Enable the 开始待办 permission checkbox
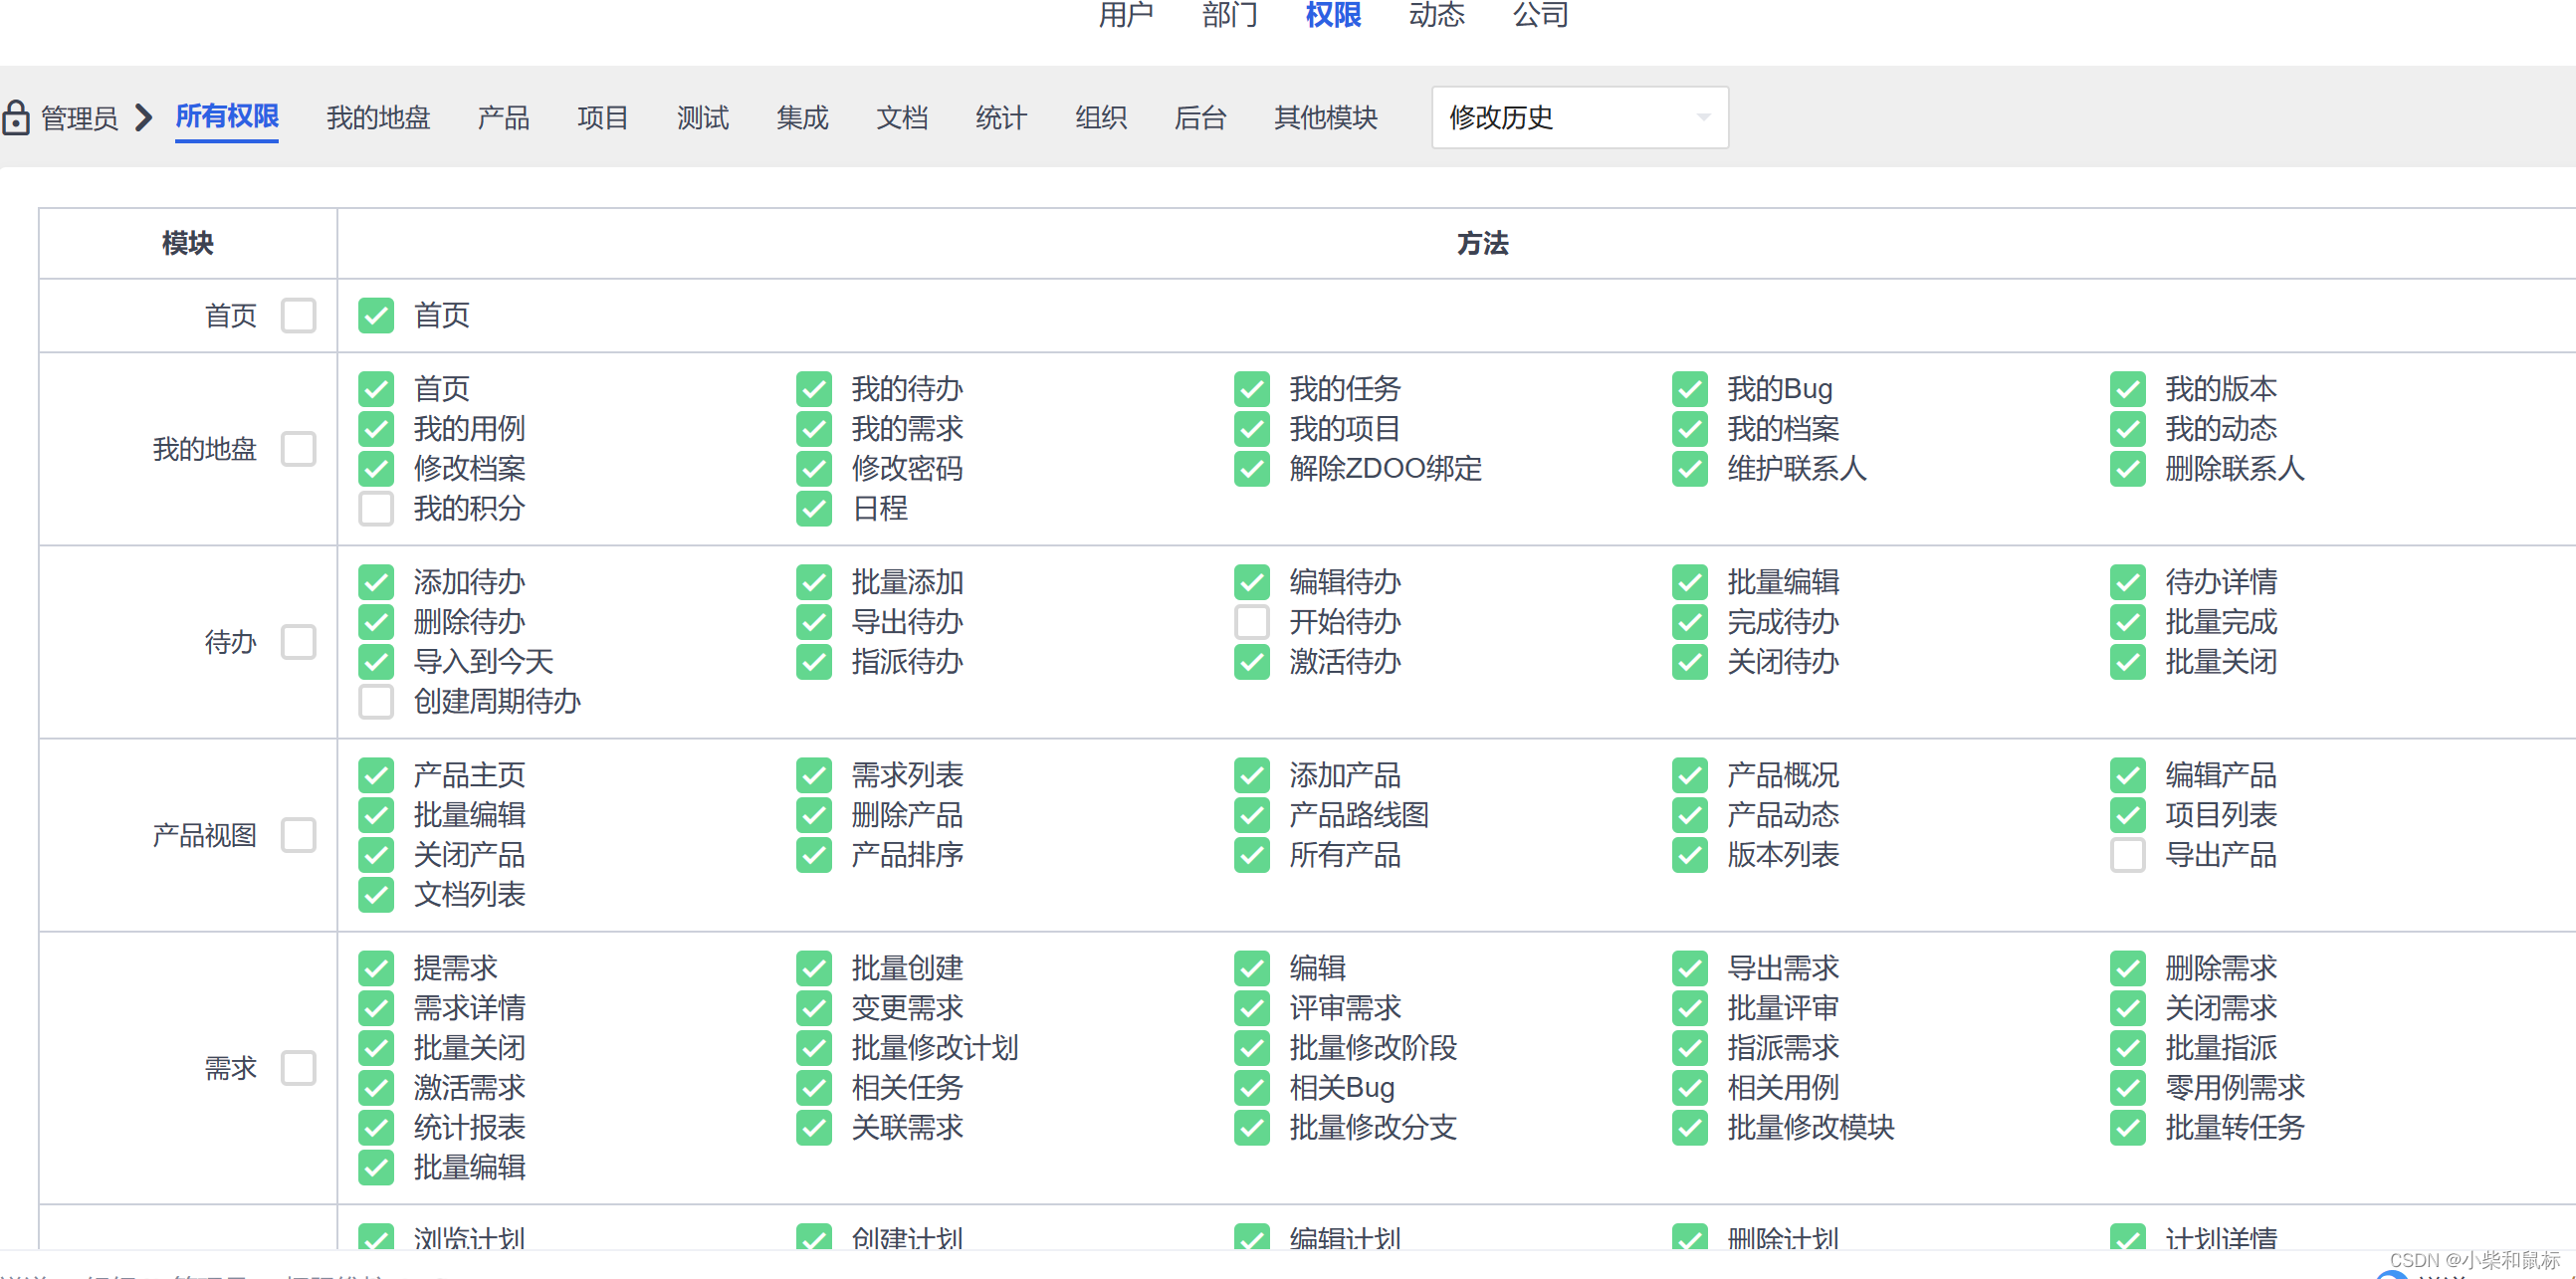 (1251, 621)
